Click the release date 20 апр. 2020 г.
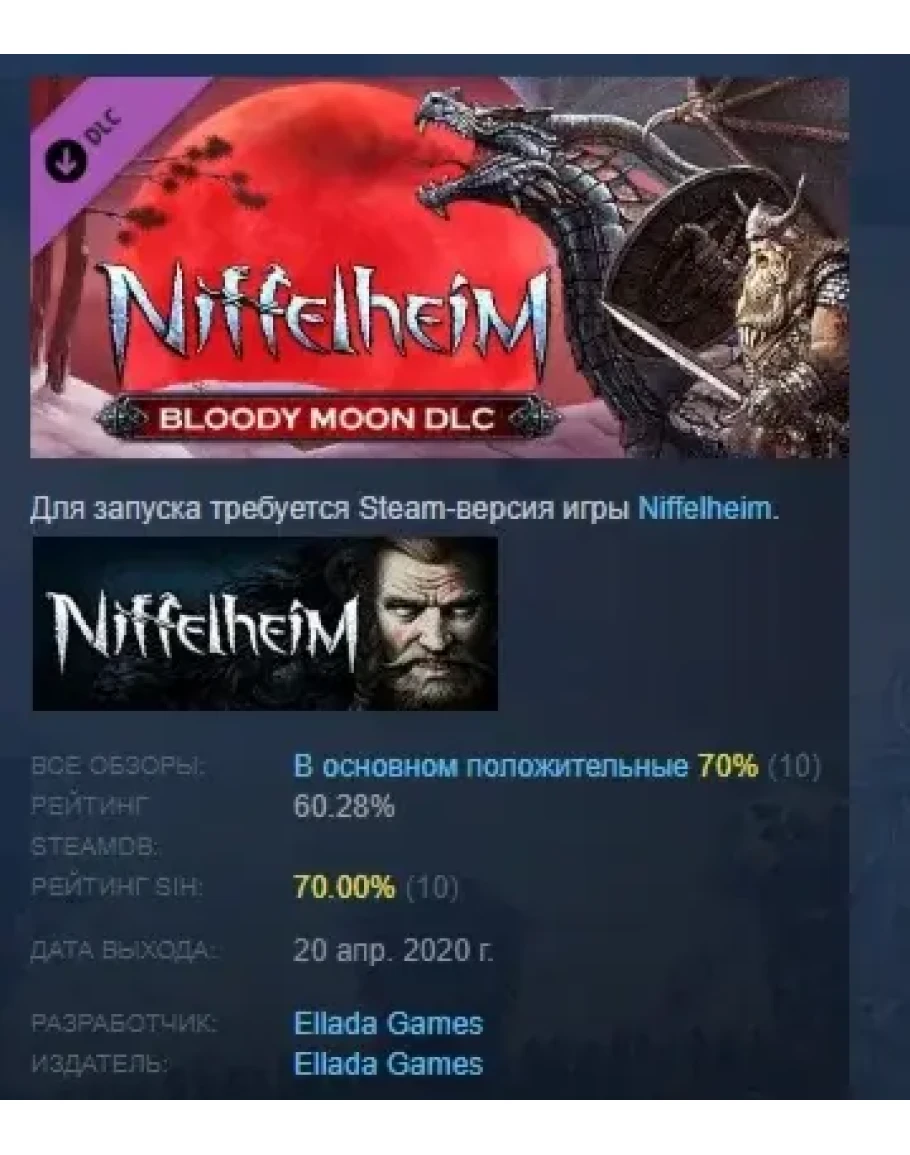The image size is (910, 1155). point(393,950)
